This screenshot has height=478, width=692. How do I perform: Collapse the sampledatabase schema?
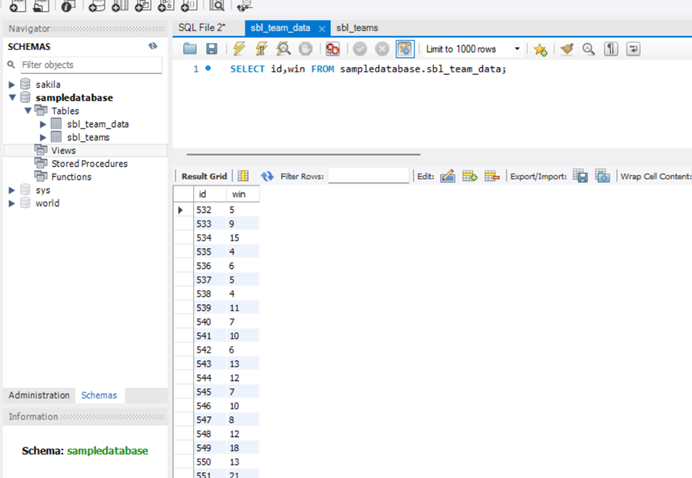click(x=12, y=98)
